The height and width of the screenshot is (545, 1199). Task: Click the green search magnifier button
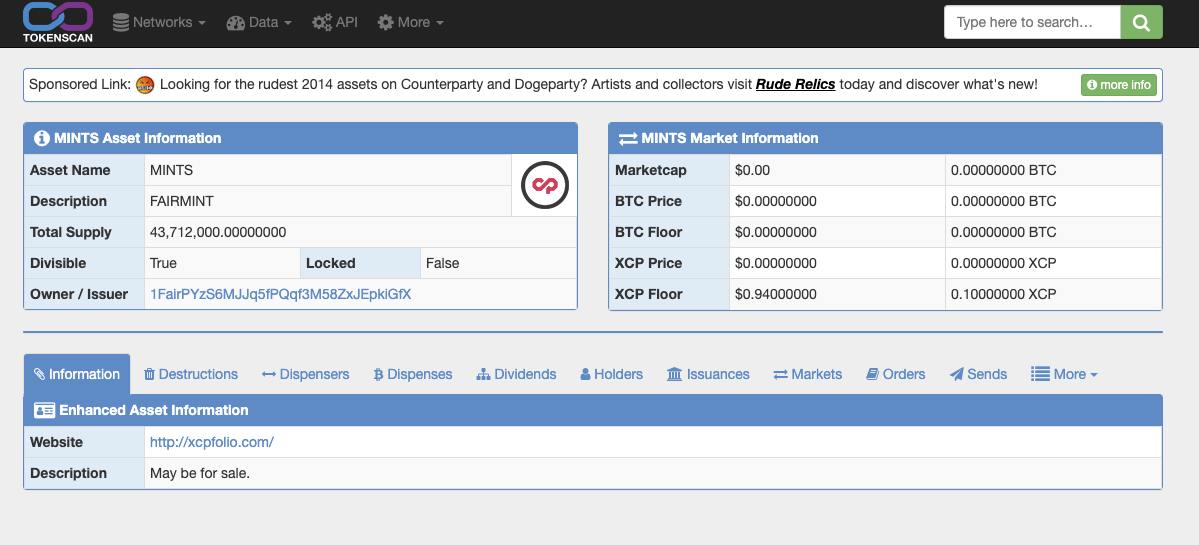pyautogui.click(x=1142, y=22)
